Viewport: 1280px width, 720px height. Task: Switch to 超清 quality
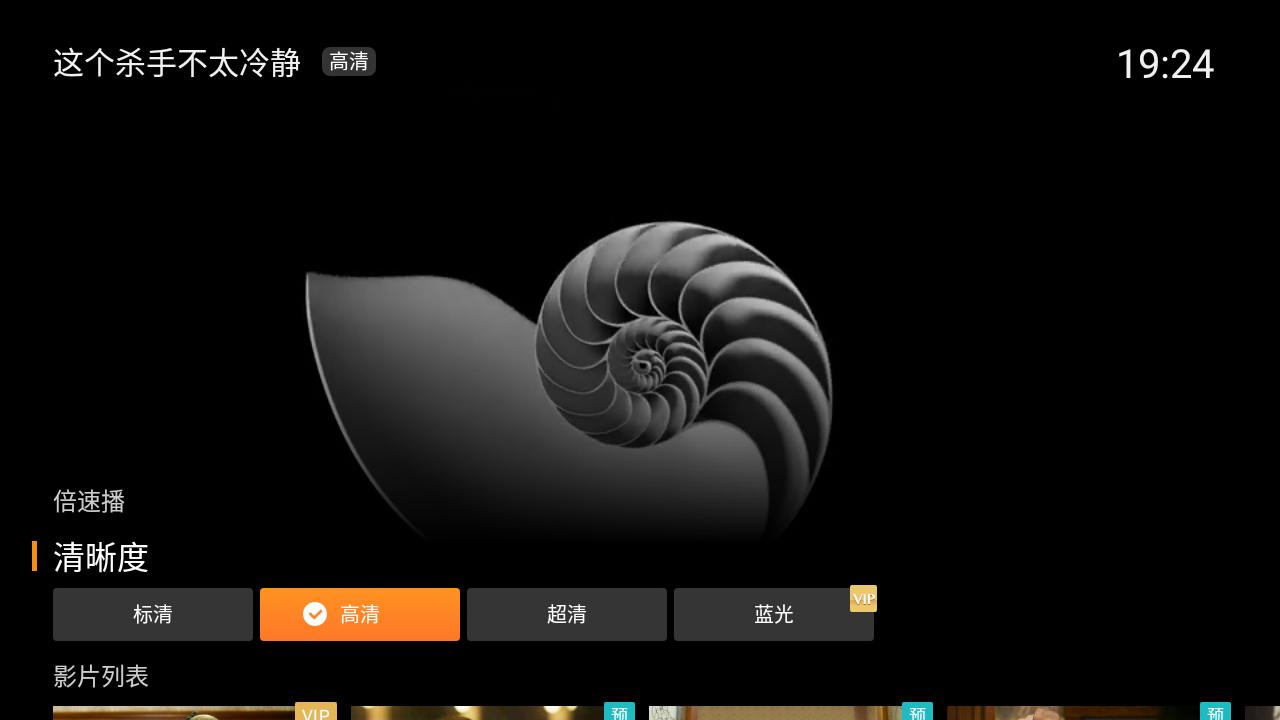coord(567,614)
